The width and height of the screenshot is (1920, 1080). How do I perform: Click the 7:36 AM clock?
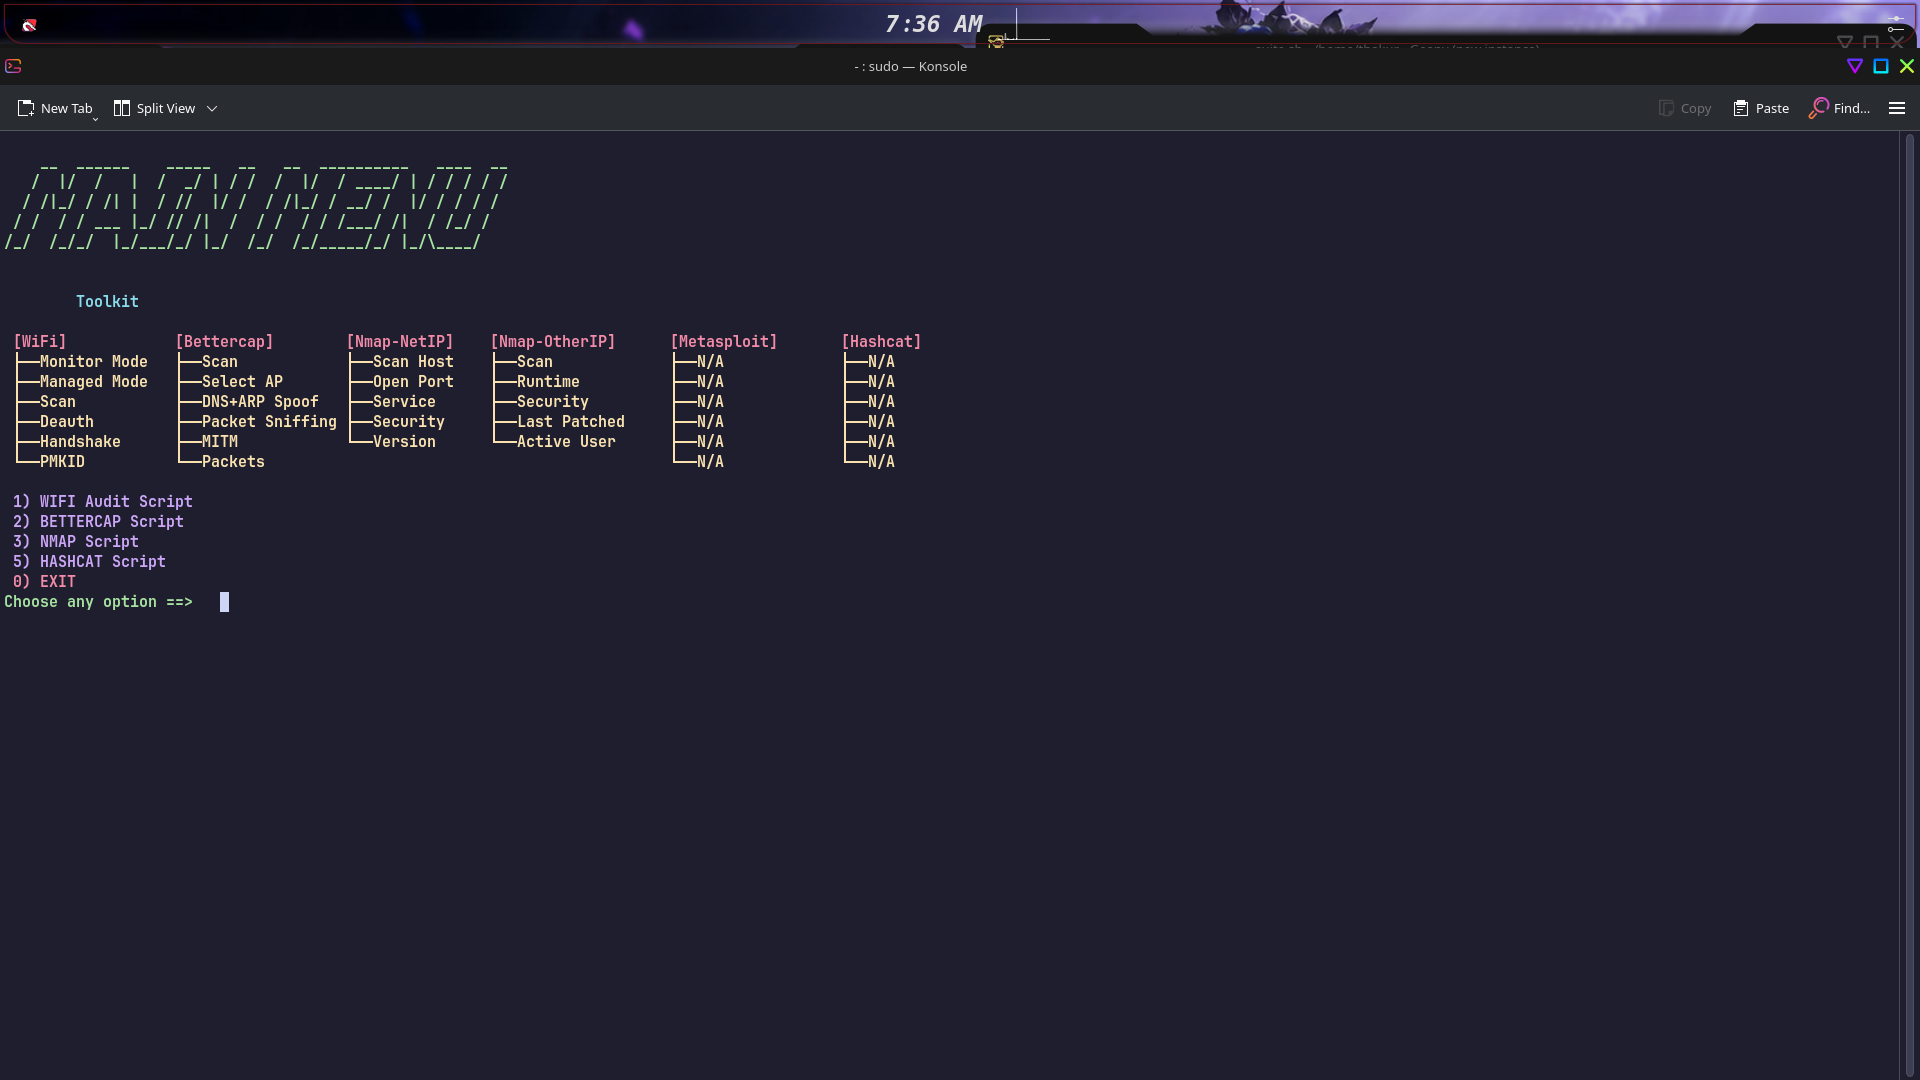click(934, 24)
